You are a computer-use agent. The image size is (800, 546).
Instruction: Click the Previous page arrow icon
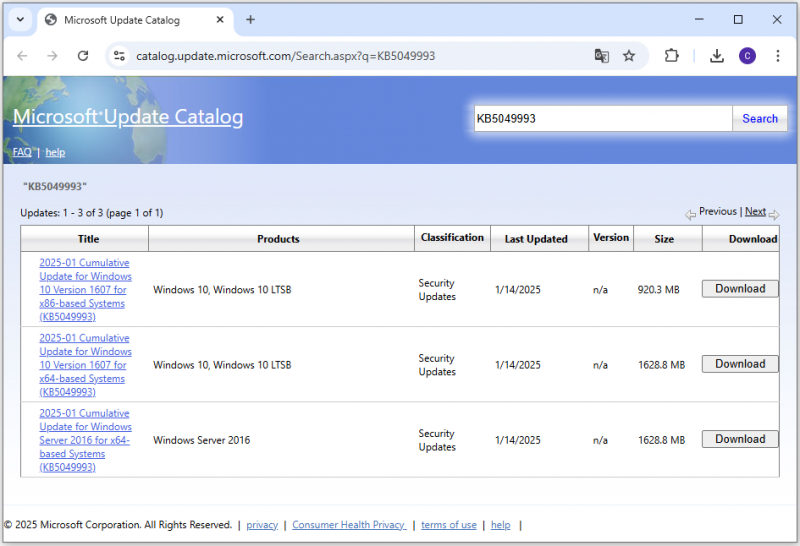point(690,214)
